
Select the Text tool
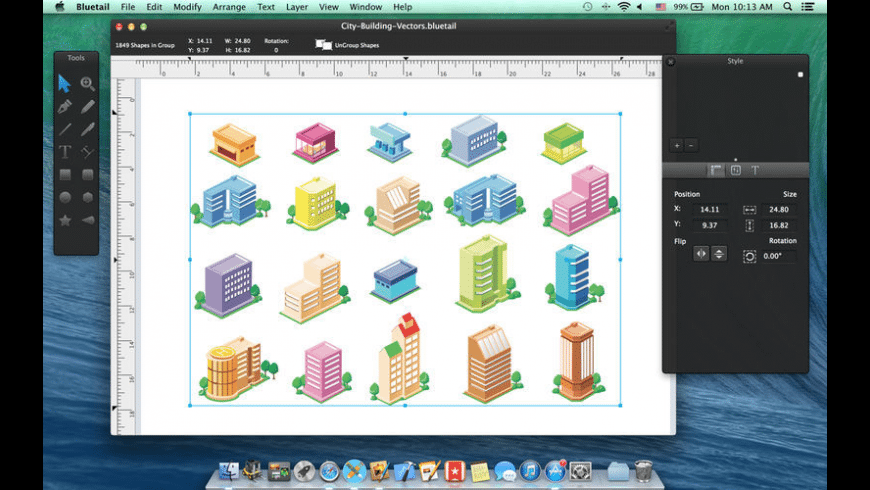click(65, 152)
